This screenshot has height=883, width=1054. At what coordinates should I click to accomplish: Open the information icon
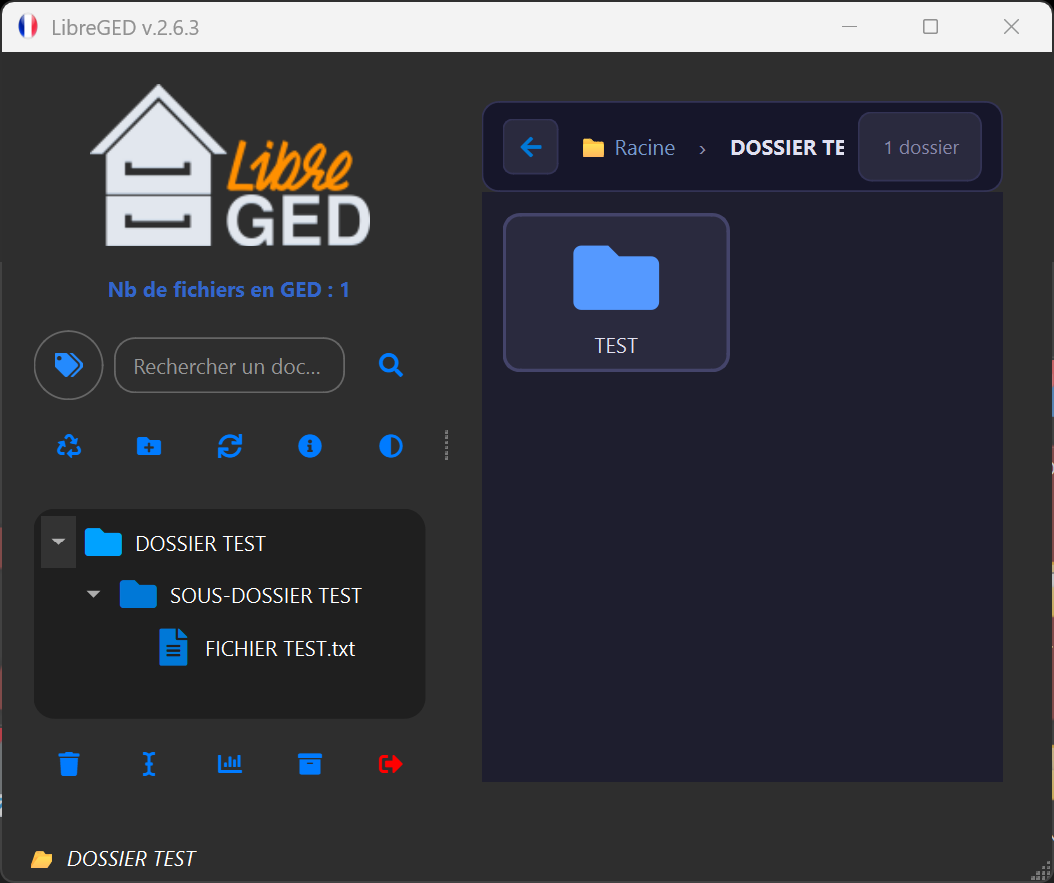pos(310,446)
